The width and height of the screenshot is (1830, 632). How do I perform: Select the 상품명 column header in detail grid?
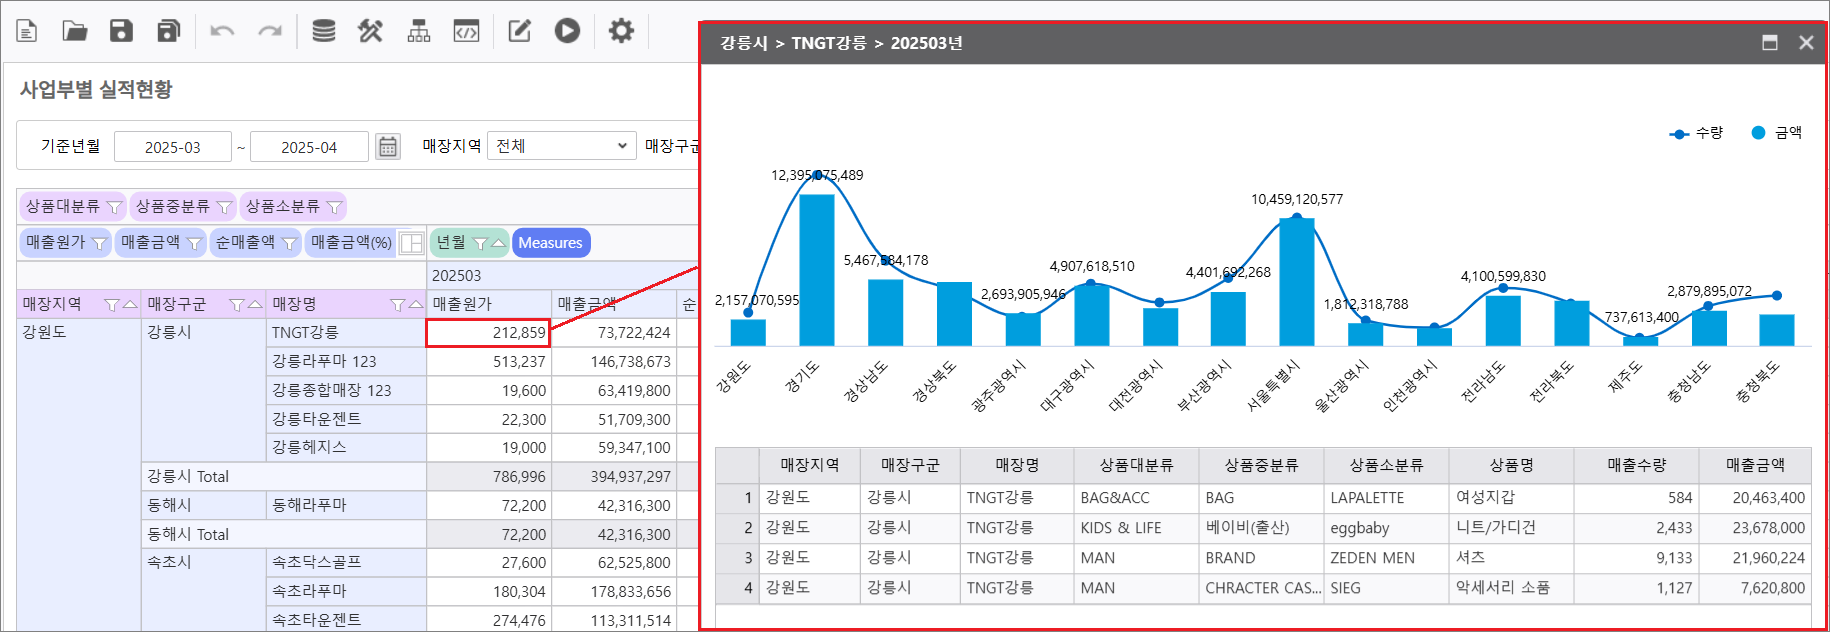1510,465
